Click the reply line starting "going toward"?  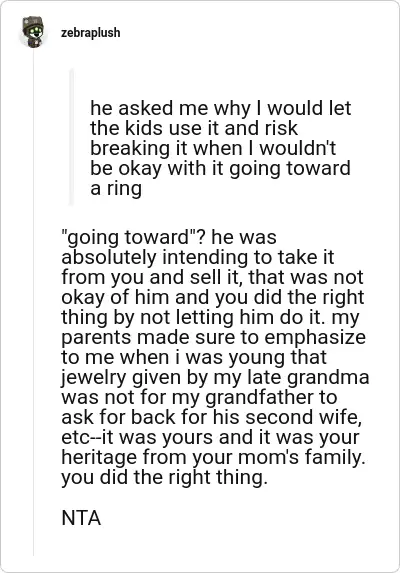[x=169, y=237]
